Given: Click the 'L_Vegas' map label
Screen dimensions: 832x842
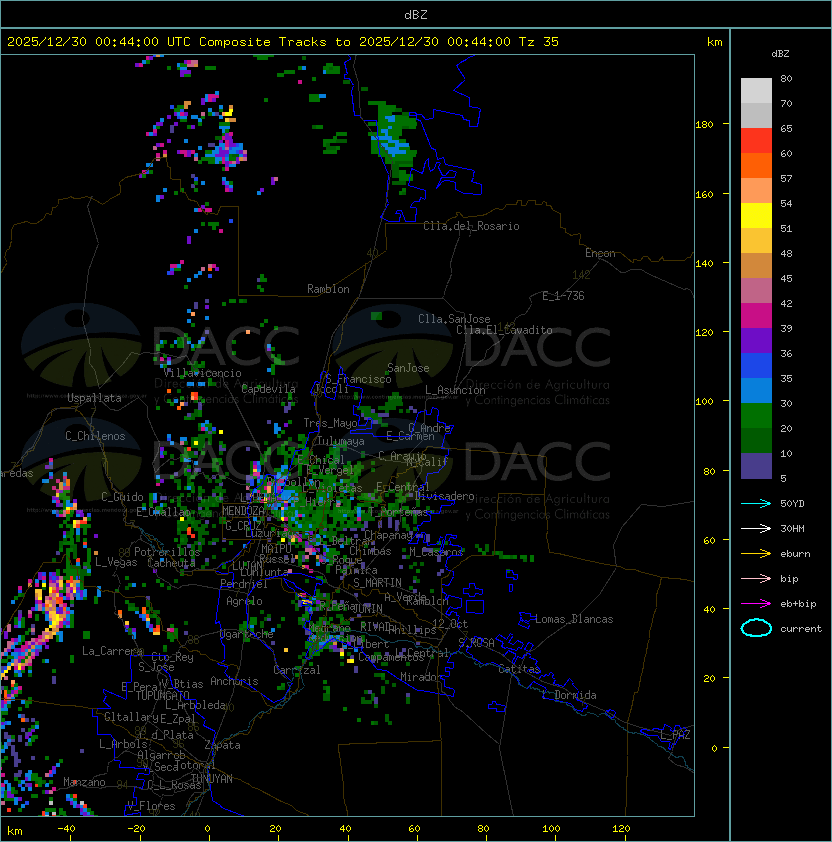Looking at the screenshot, I should tap(116, 562).
